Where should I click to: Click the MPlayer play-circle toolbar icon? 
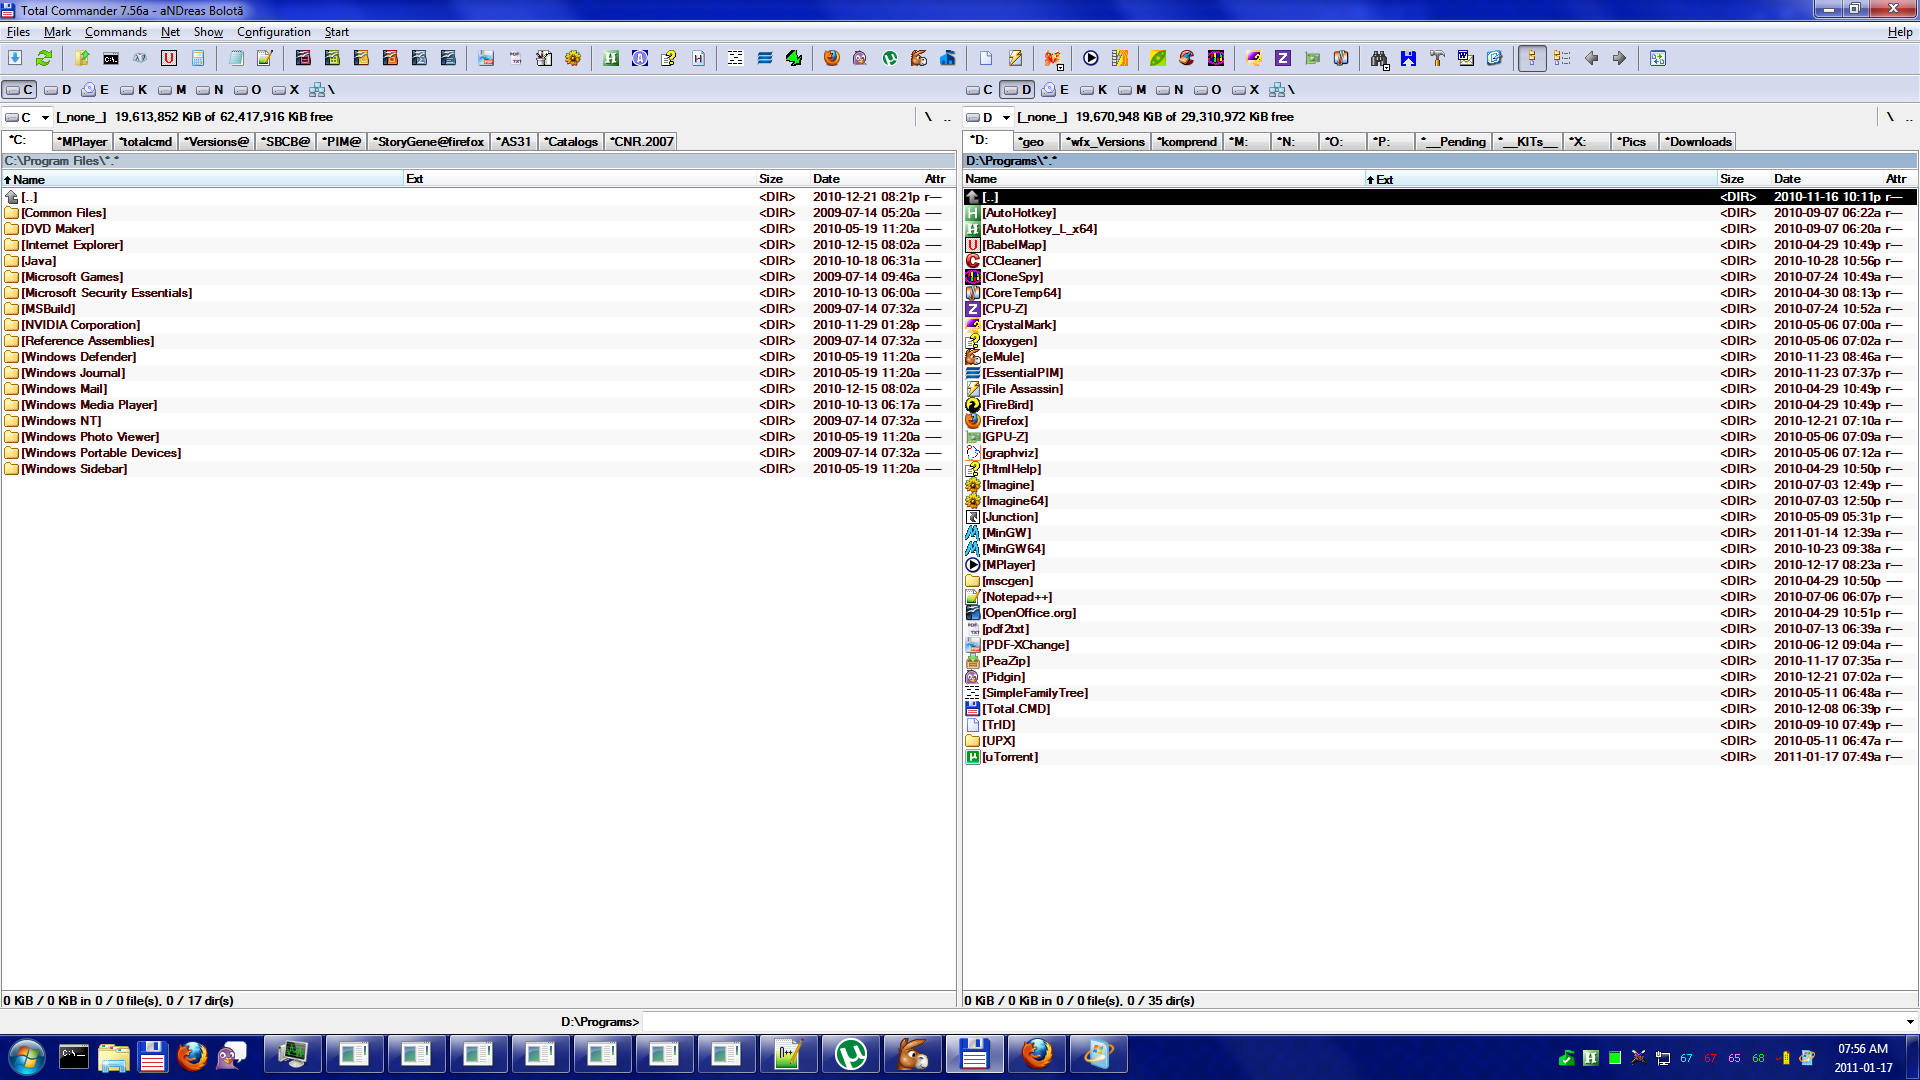point(1091,58)
